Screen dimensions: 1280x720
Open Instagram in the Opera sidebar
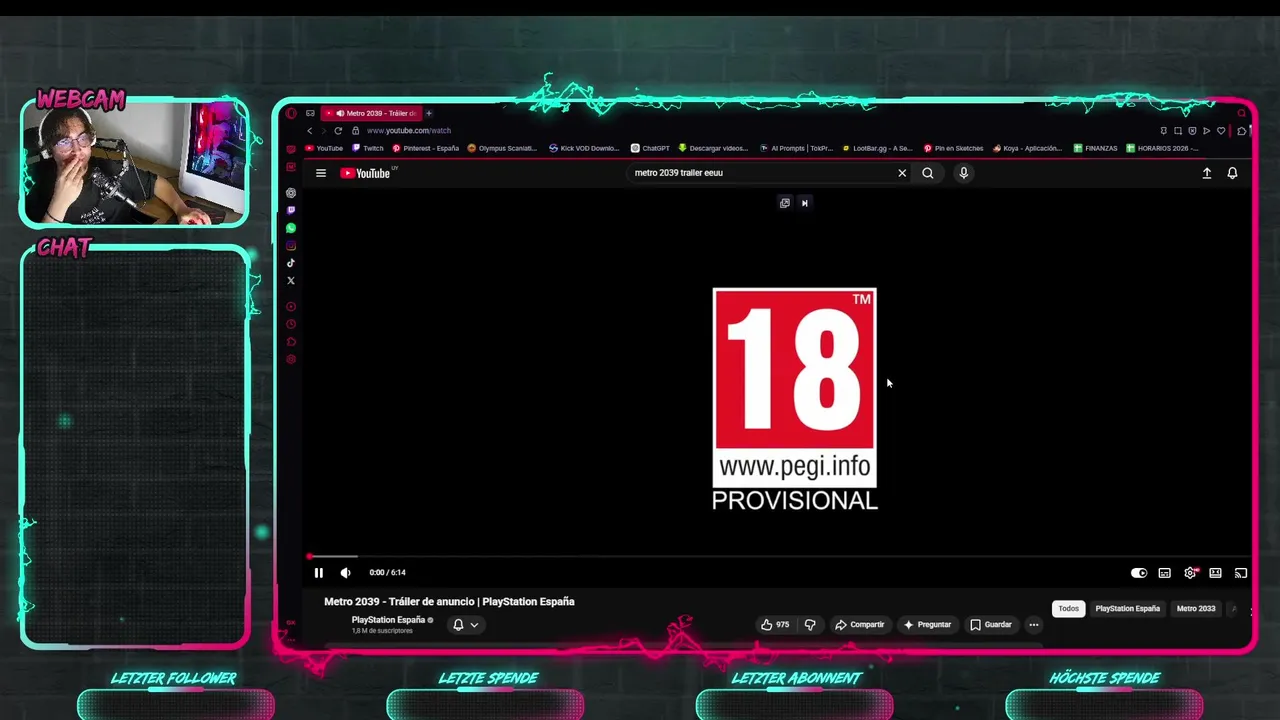pyautogui.click(x=291, y=246)
